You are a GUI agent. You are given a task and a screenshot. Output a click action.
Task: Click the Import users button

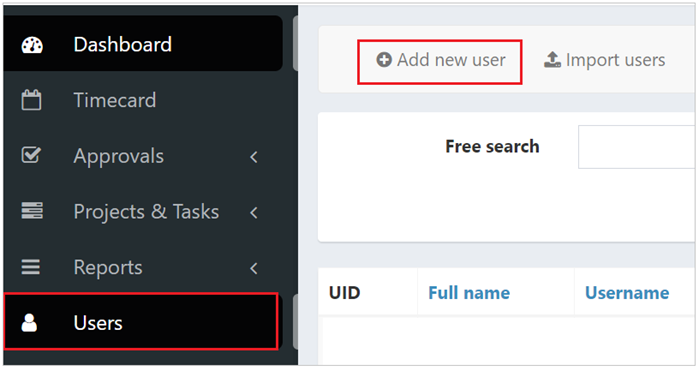tap(604, 60)
